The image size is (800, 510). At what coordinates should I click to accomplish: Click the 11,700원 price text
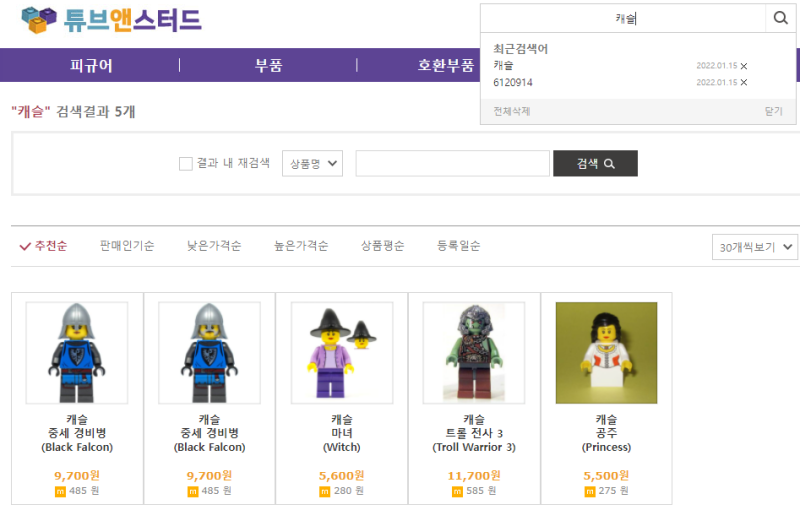[x=474, y=475]
